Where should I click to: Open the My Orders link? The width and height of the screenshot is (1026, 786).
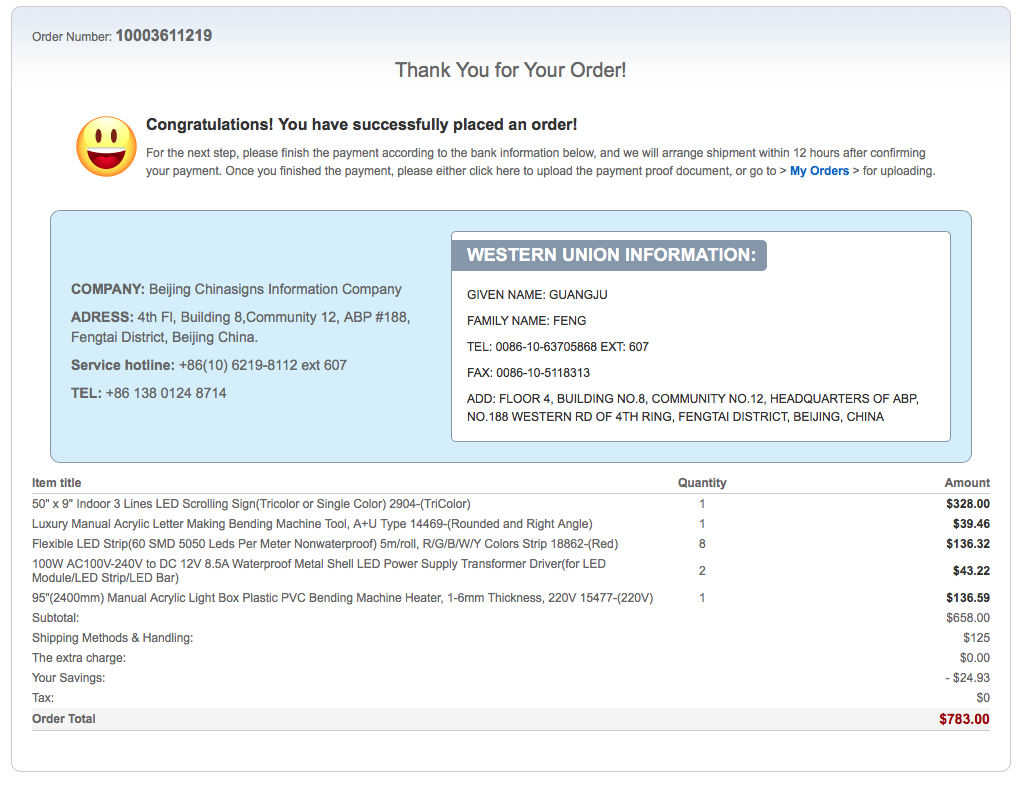coord(819,171)
